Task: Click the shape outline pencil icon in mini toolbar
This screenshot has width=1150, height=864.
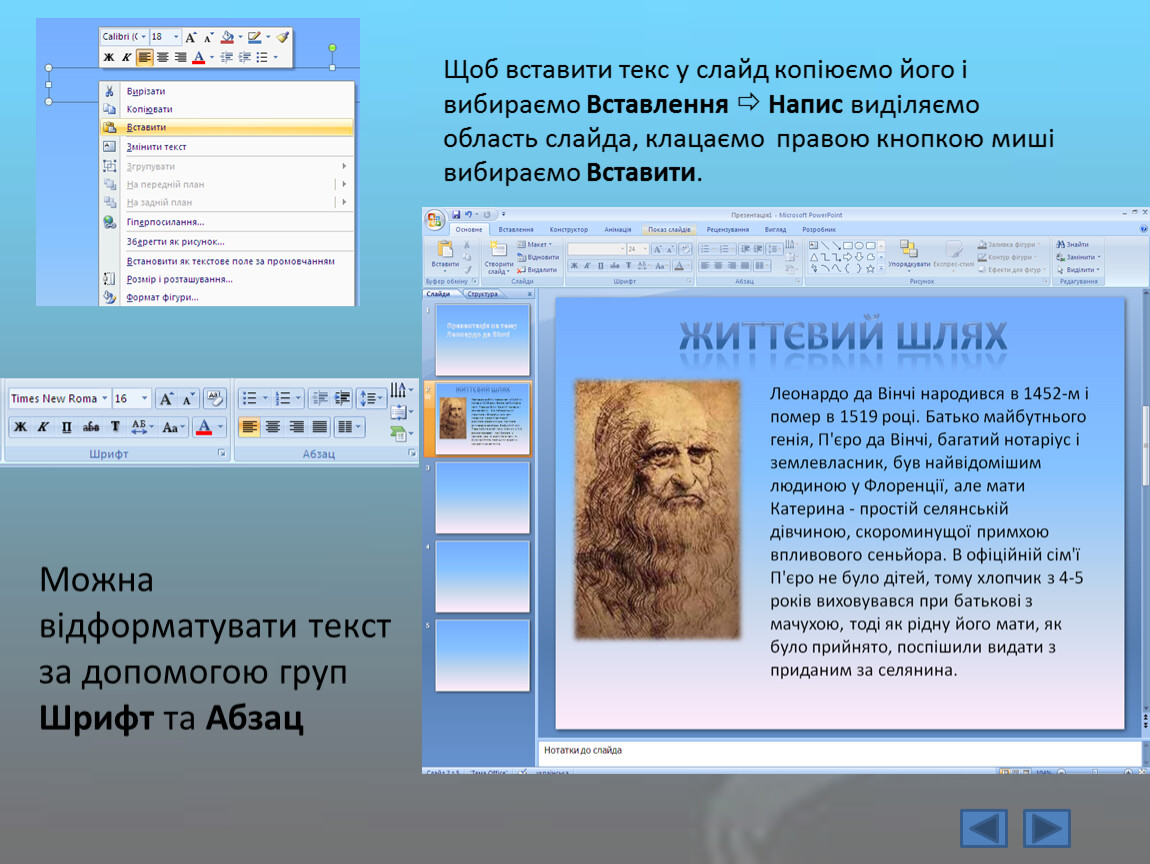Action: (254, 37)
